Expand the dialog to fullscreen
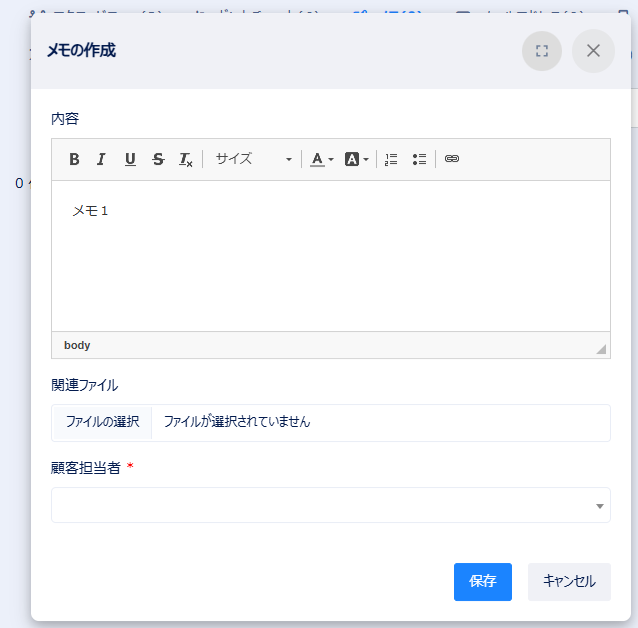 coord(542,51)
